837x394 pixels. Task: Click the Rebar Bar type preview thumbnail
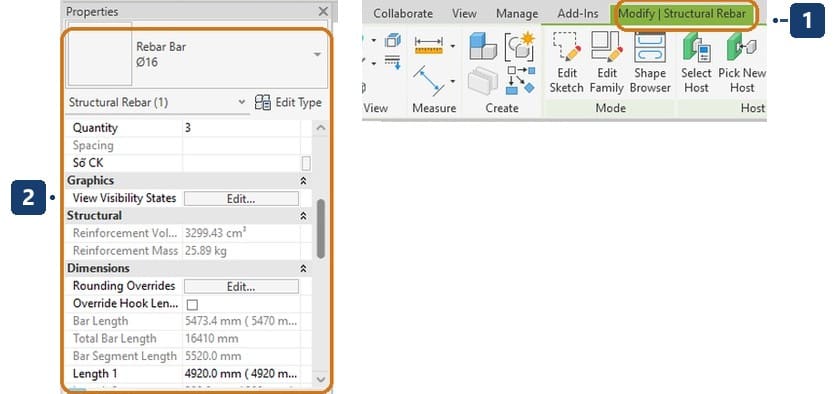point(99,53)
